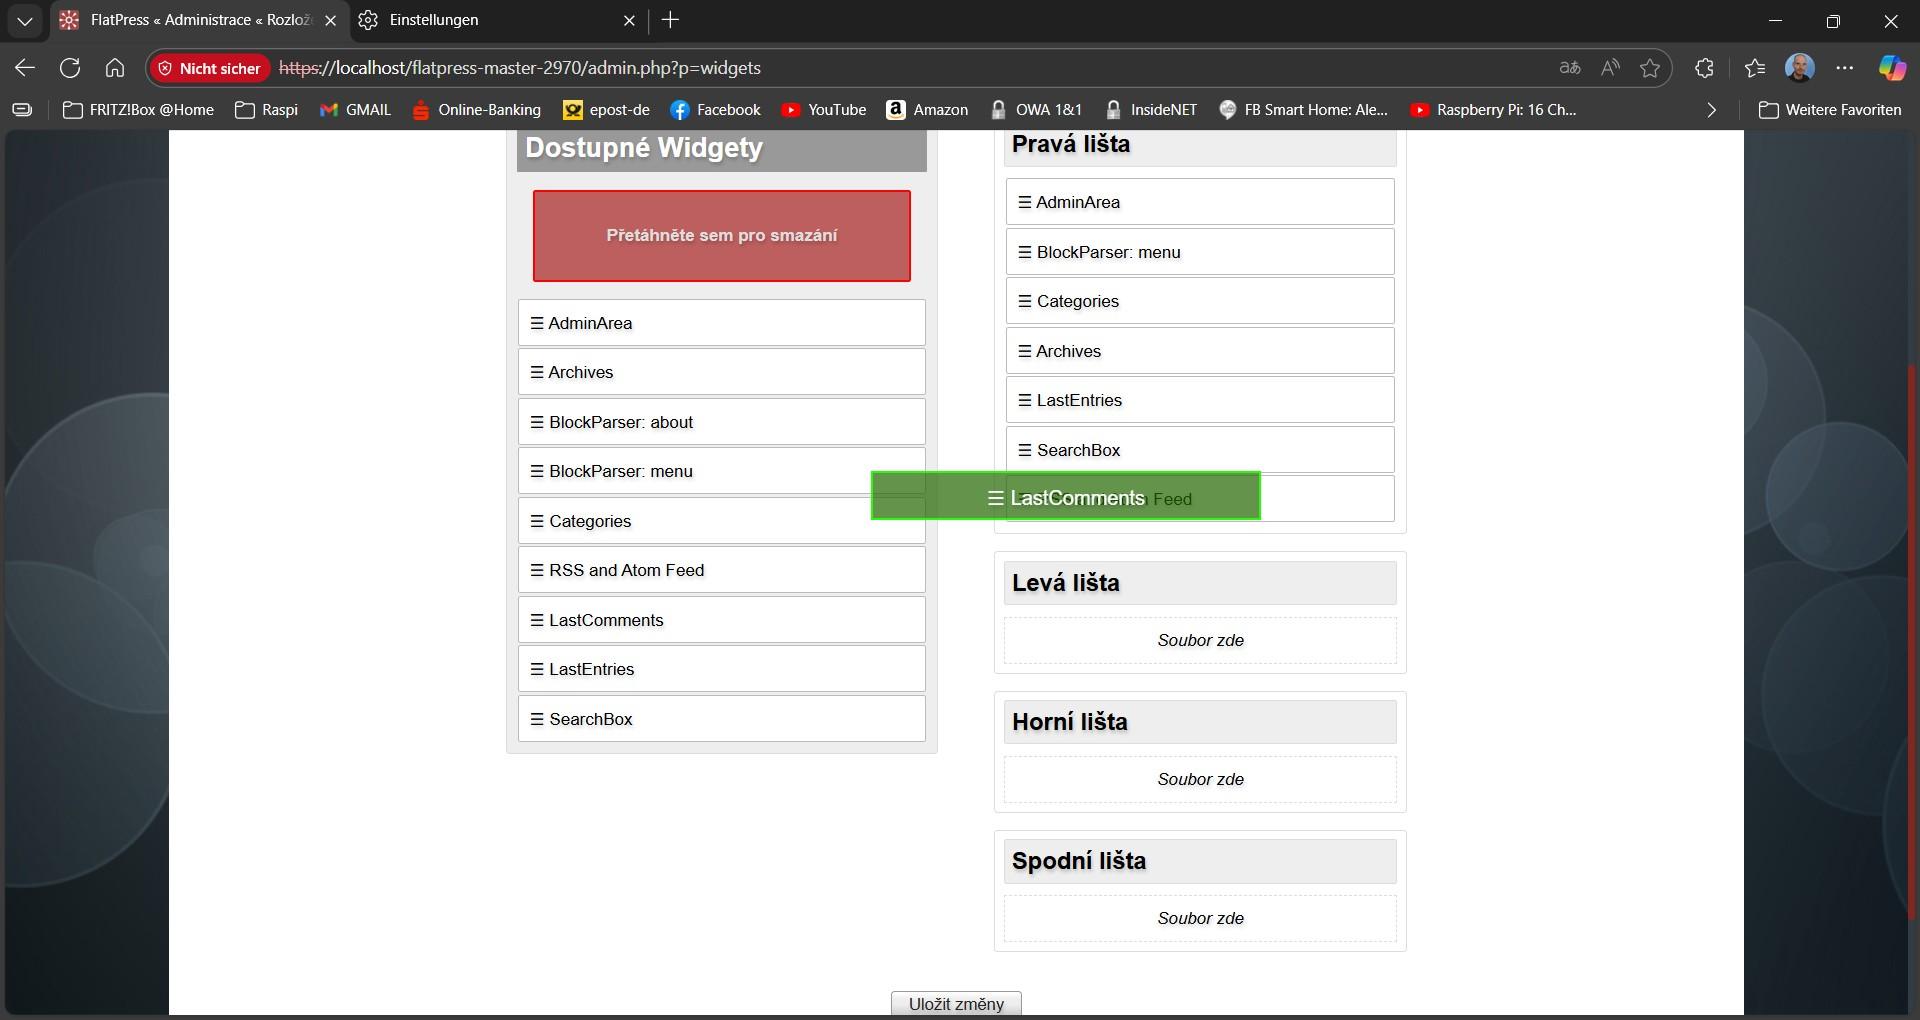Go to browser home page icon

pos(115,68)
